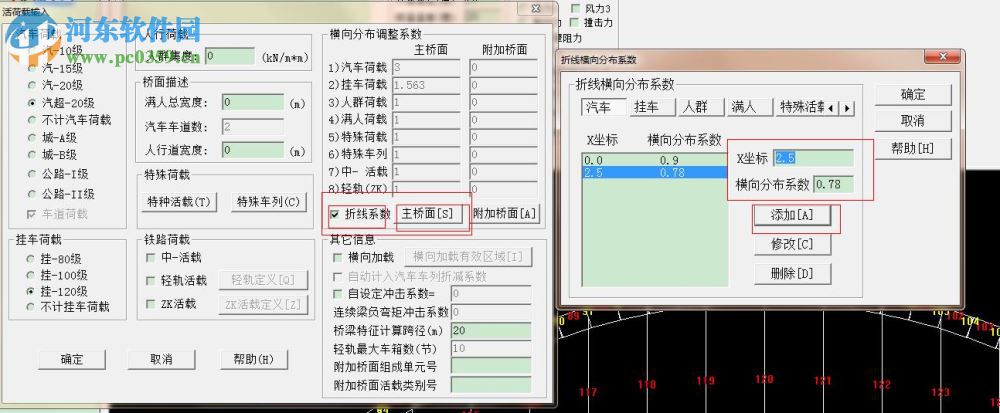The height and width of the screenshot is (413, 1000).
Task: Select 不计汽车荷载 option
Action: (31, 120)
